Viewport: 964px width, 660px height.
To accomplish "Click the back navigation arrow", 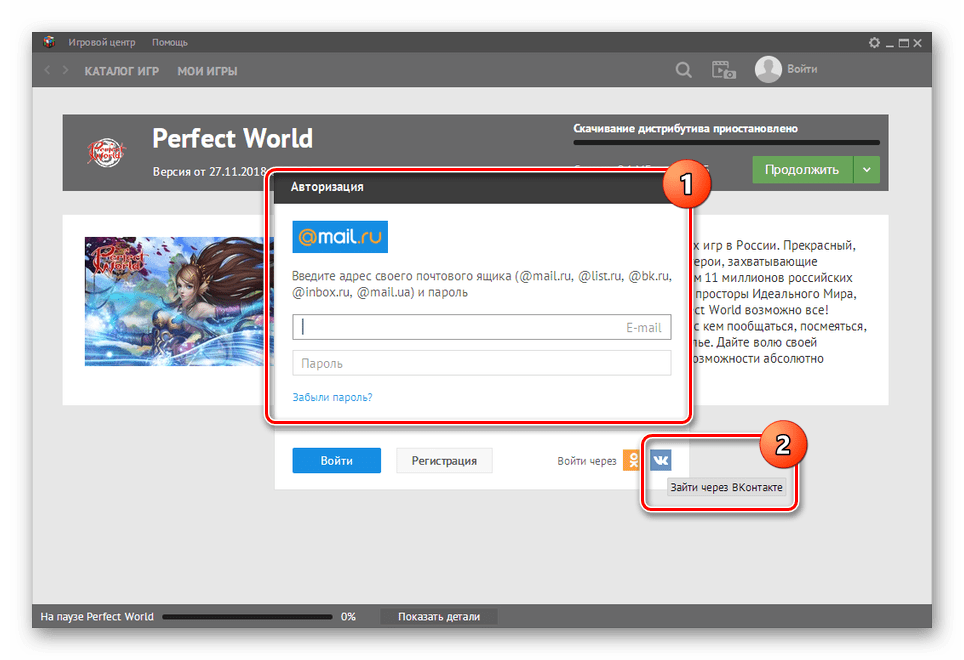I will tap(47, 70).
